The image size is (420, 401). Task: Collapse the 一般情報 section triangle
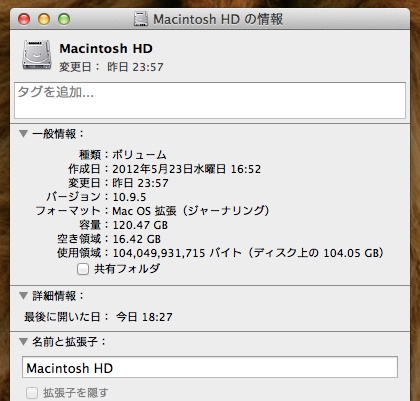click(x=23, y=134)
